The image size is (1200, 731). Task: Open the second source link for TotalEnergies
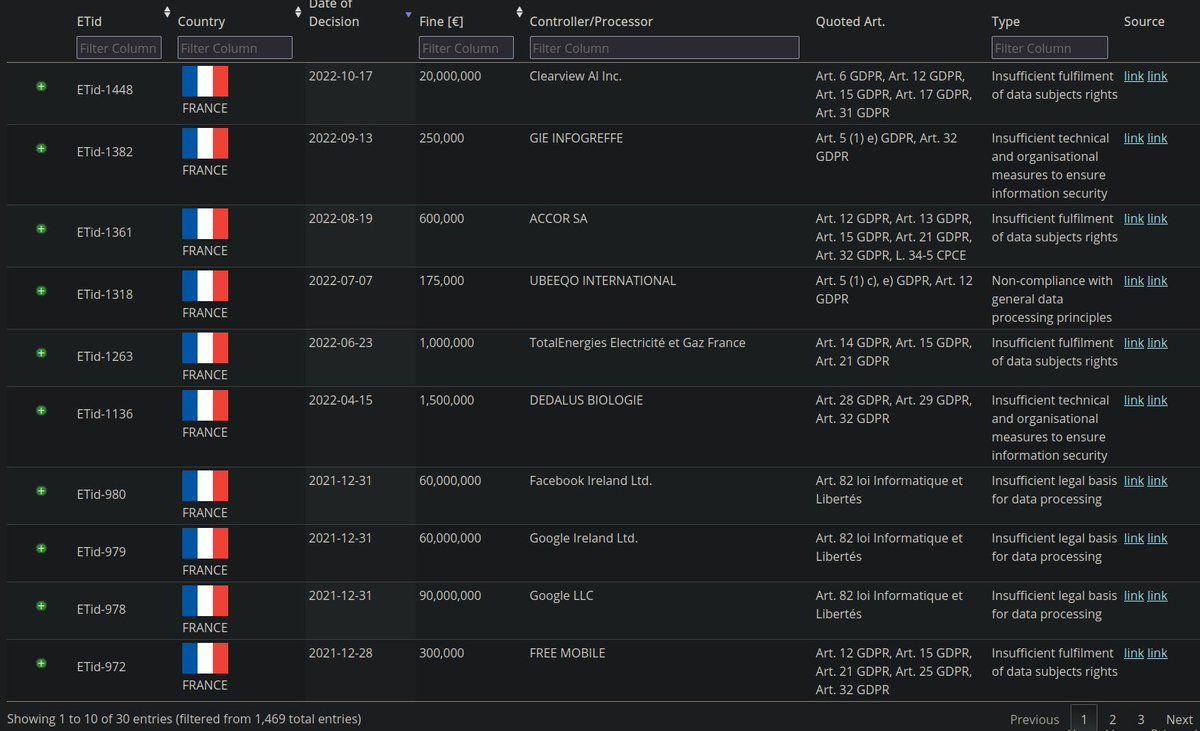click(1157, 342)
